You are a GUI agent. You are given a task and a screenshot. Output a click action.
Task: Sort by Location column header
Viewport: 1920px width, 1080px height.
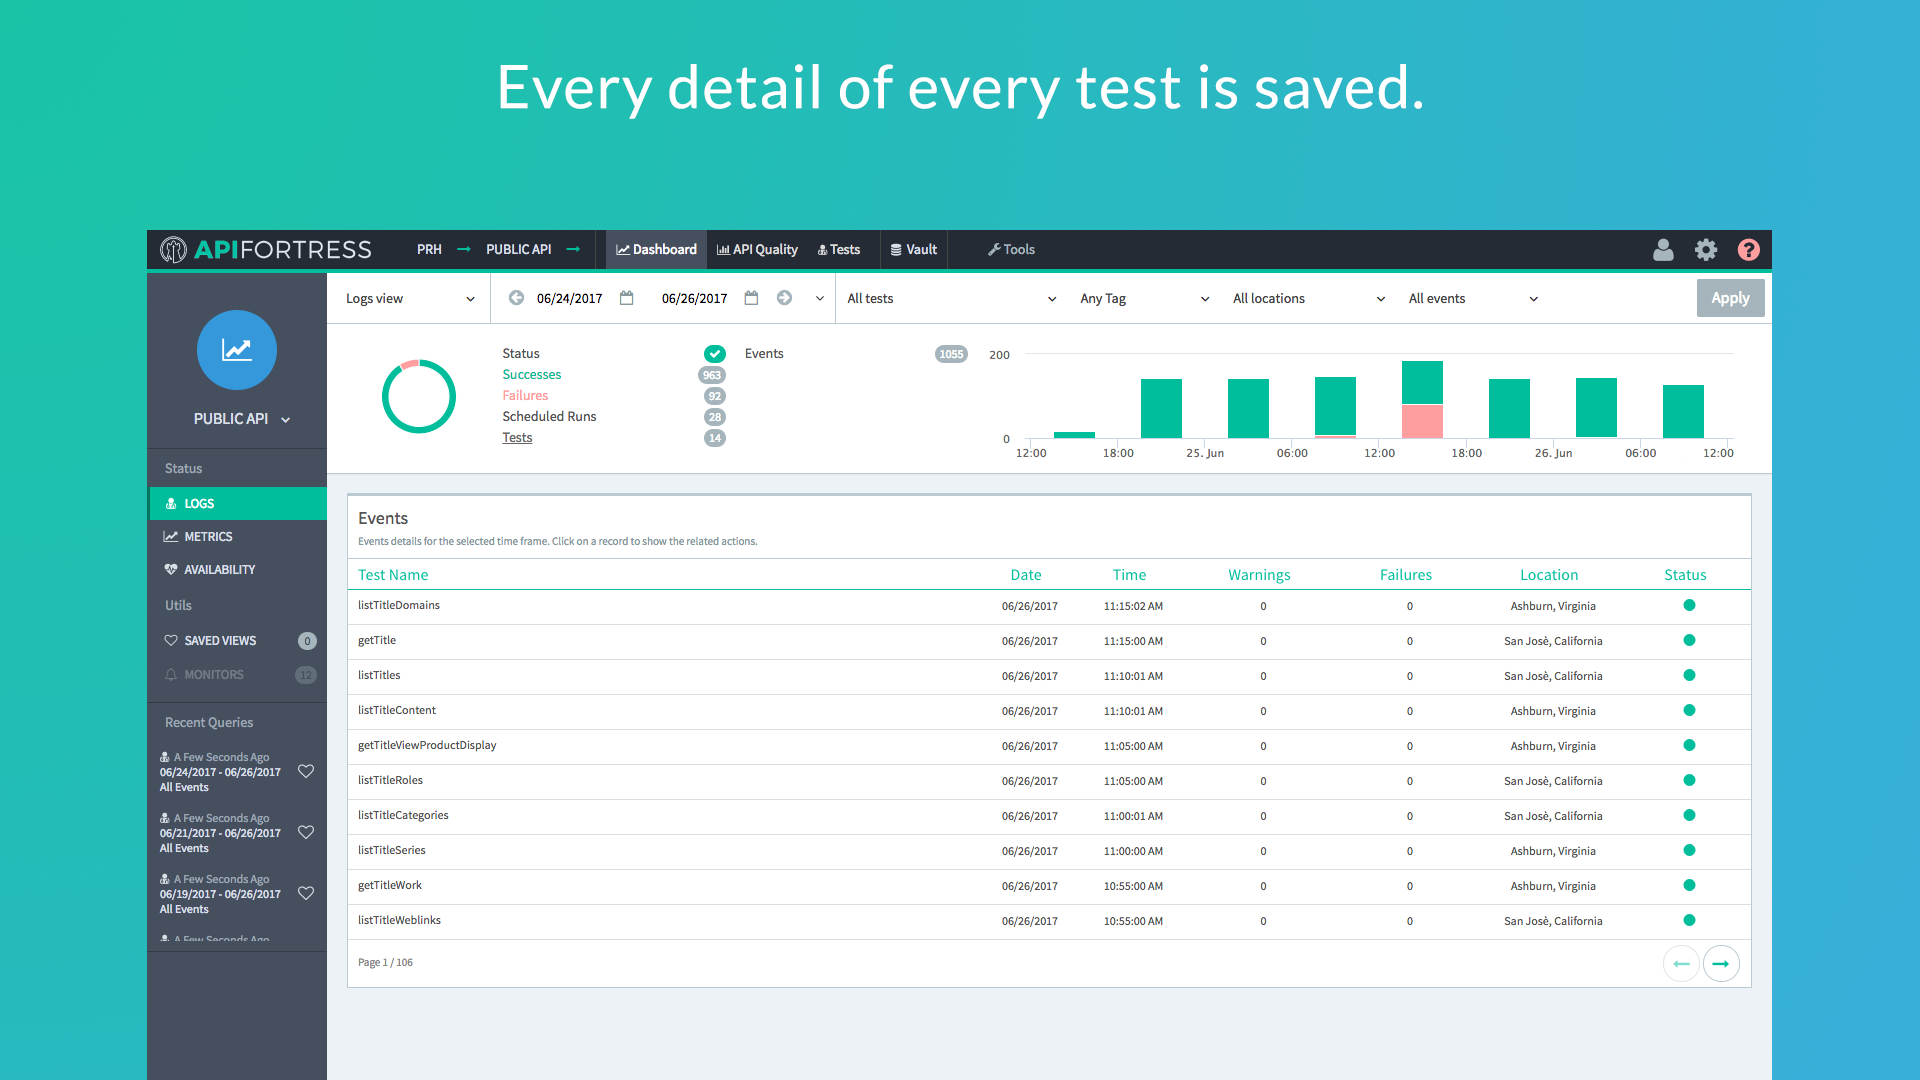(x=1549, y=575)
